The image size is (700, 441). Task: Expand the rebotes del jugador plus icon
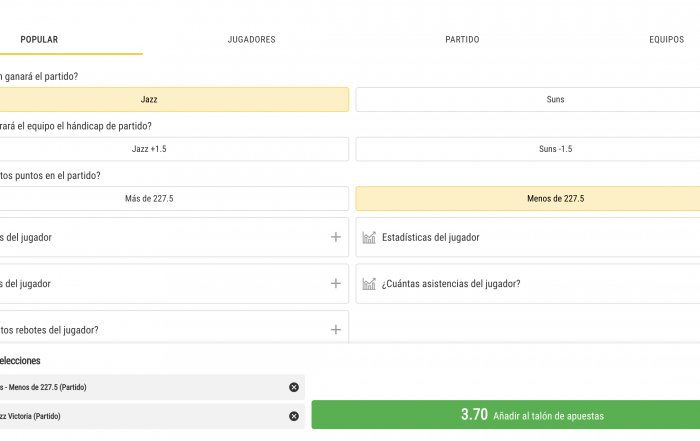336,330
